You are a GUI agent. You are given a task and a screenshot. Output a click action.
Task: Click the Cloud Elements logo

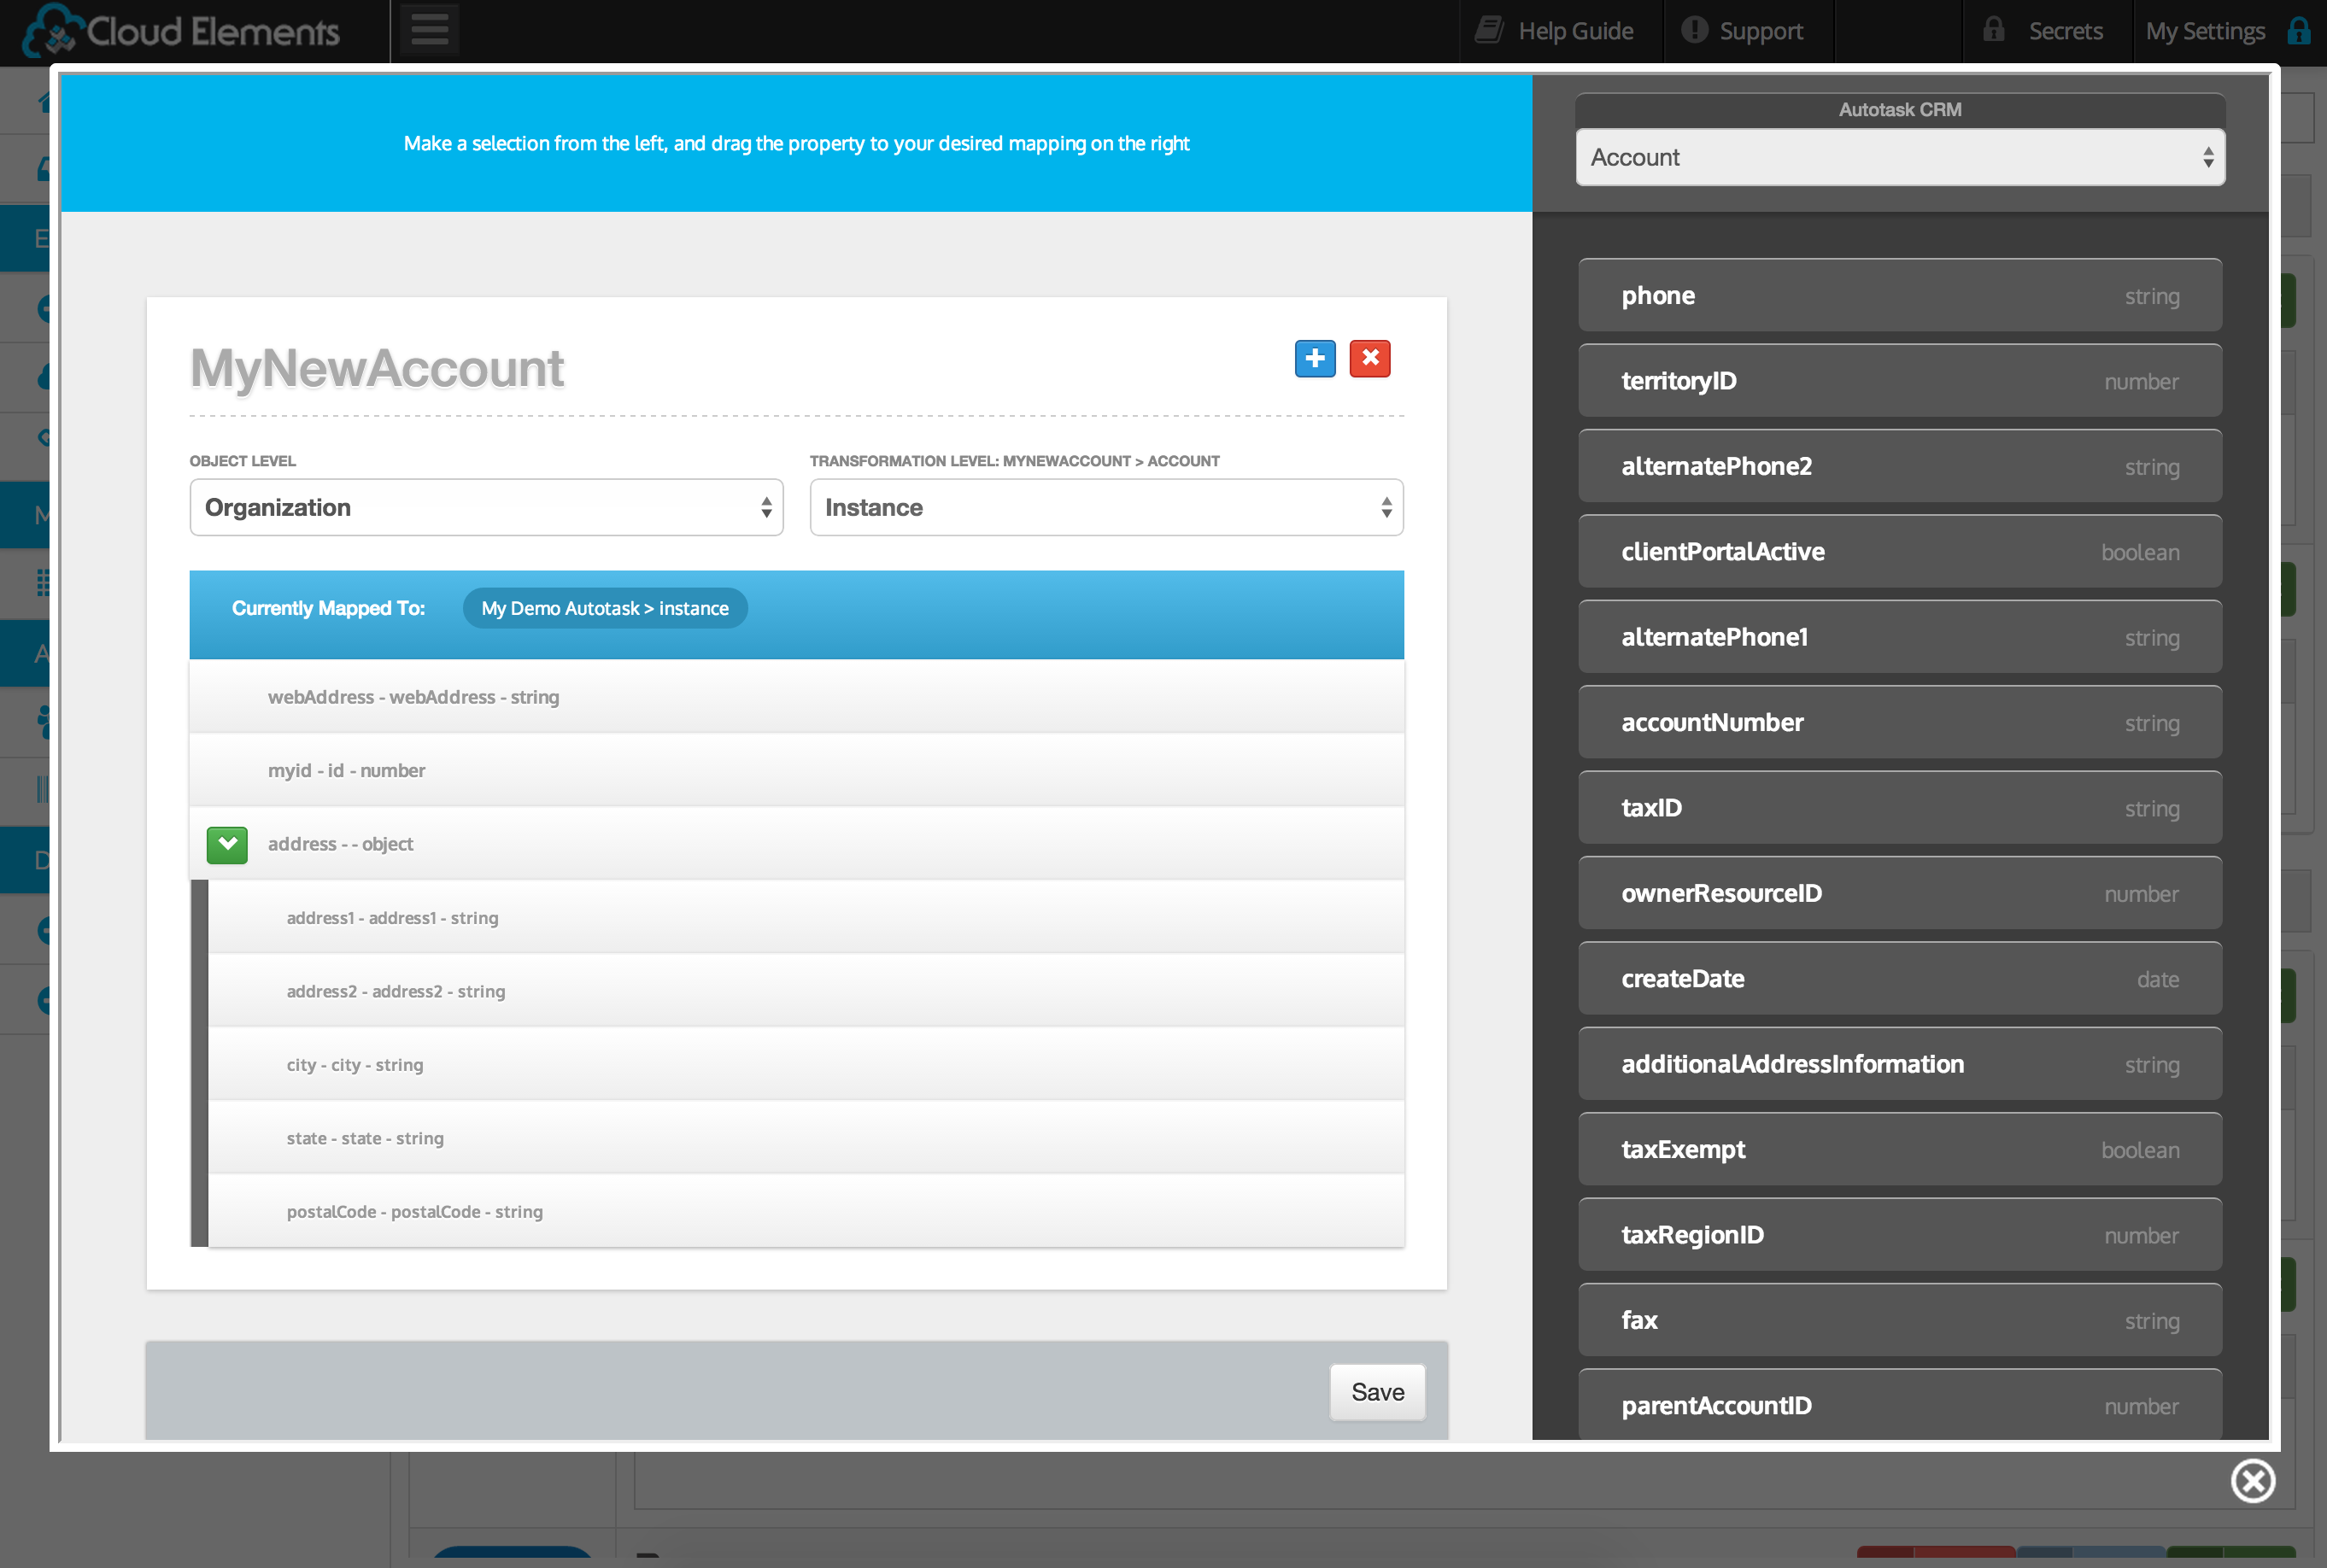(x=182, y=31)
